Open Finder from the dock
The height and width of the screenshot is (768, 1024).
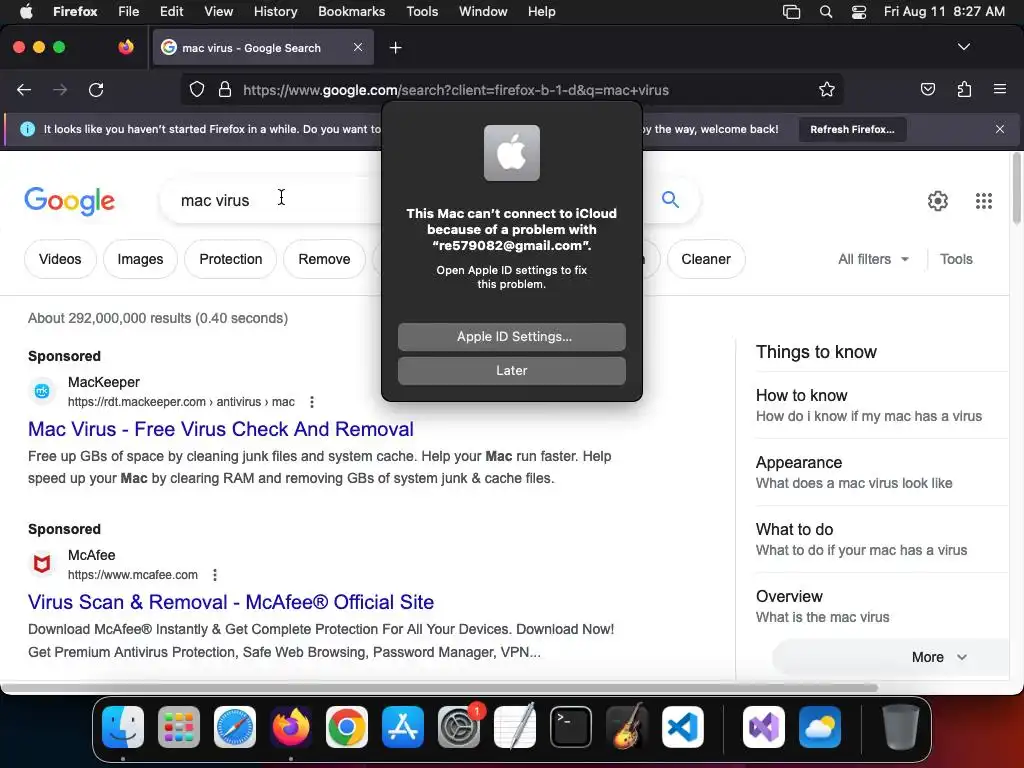tap(123, 727)
